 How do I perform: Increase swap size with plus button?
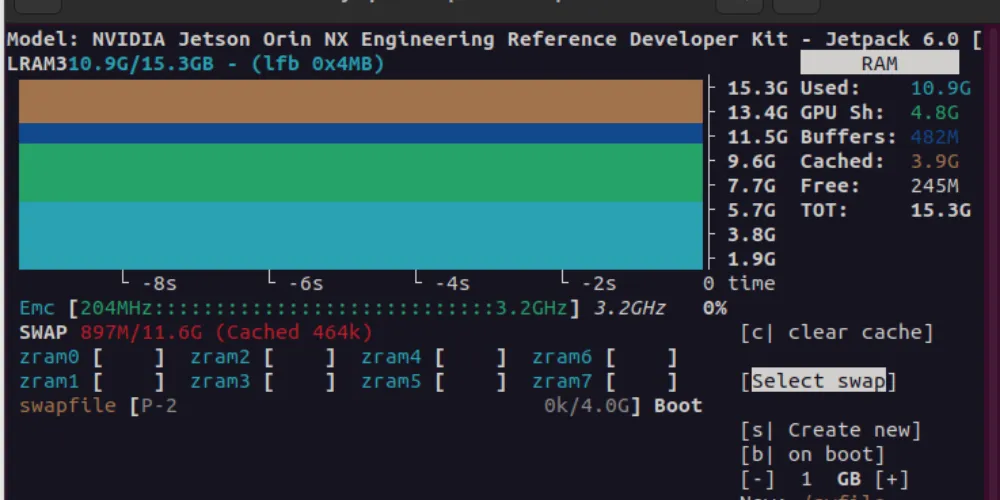[892, 479]
